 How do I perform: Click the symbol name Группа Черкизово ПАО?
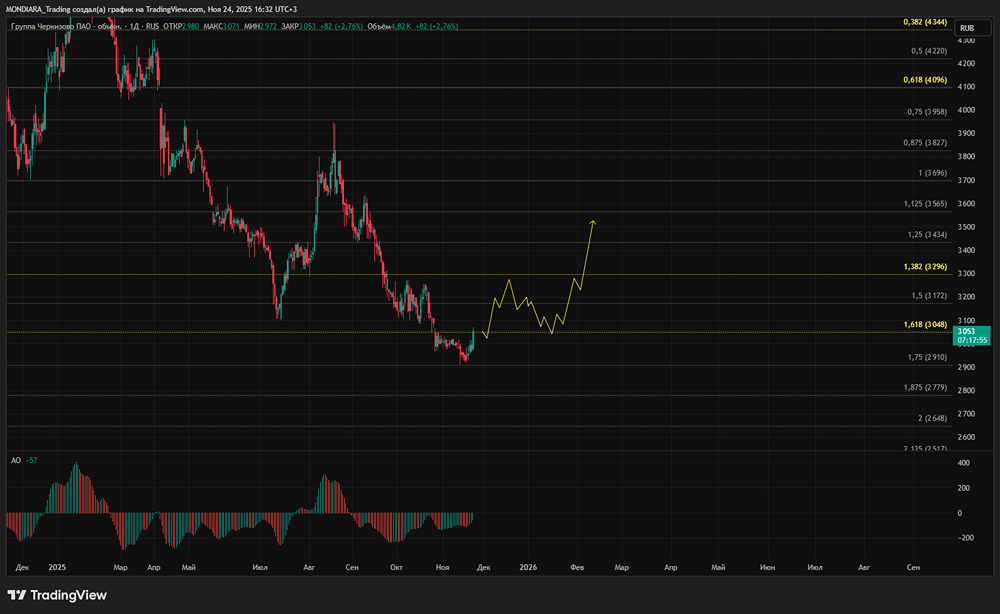(52, 26)
